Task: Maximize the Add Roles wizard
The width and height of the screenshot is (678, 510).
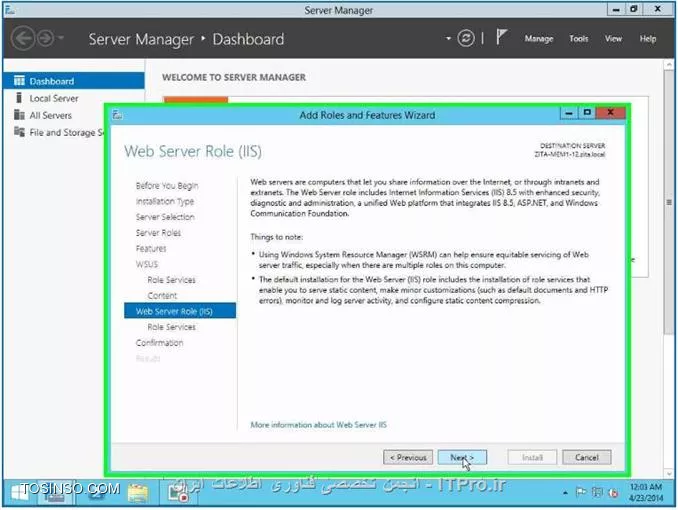Action: point(587,113)
